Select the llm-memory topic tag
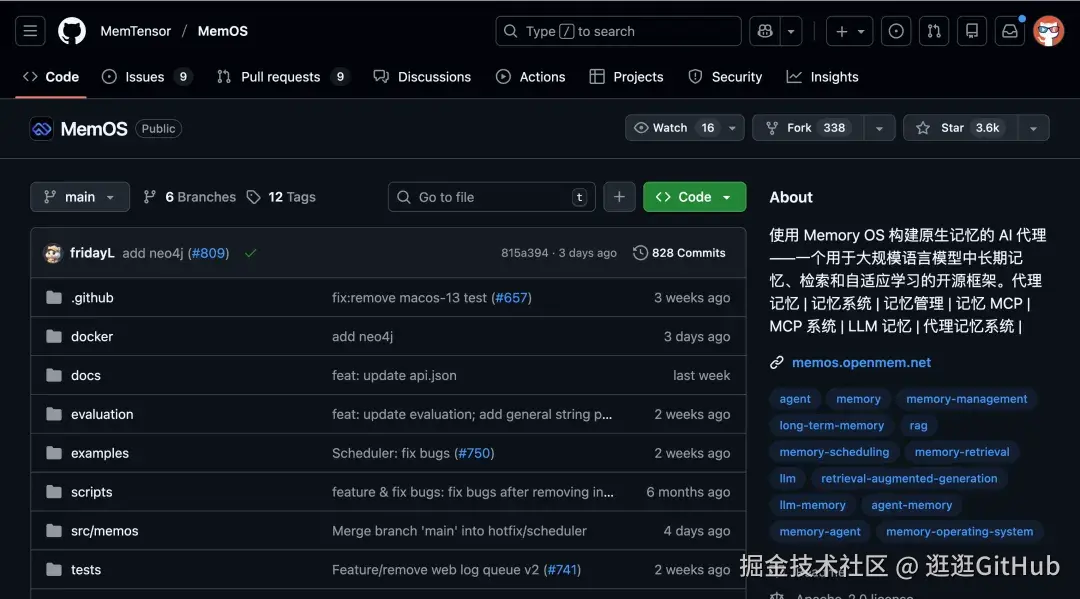Screen dimensions: 1080x599 (x=812, y=505)
